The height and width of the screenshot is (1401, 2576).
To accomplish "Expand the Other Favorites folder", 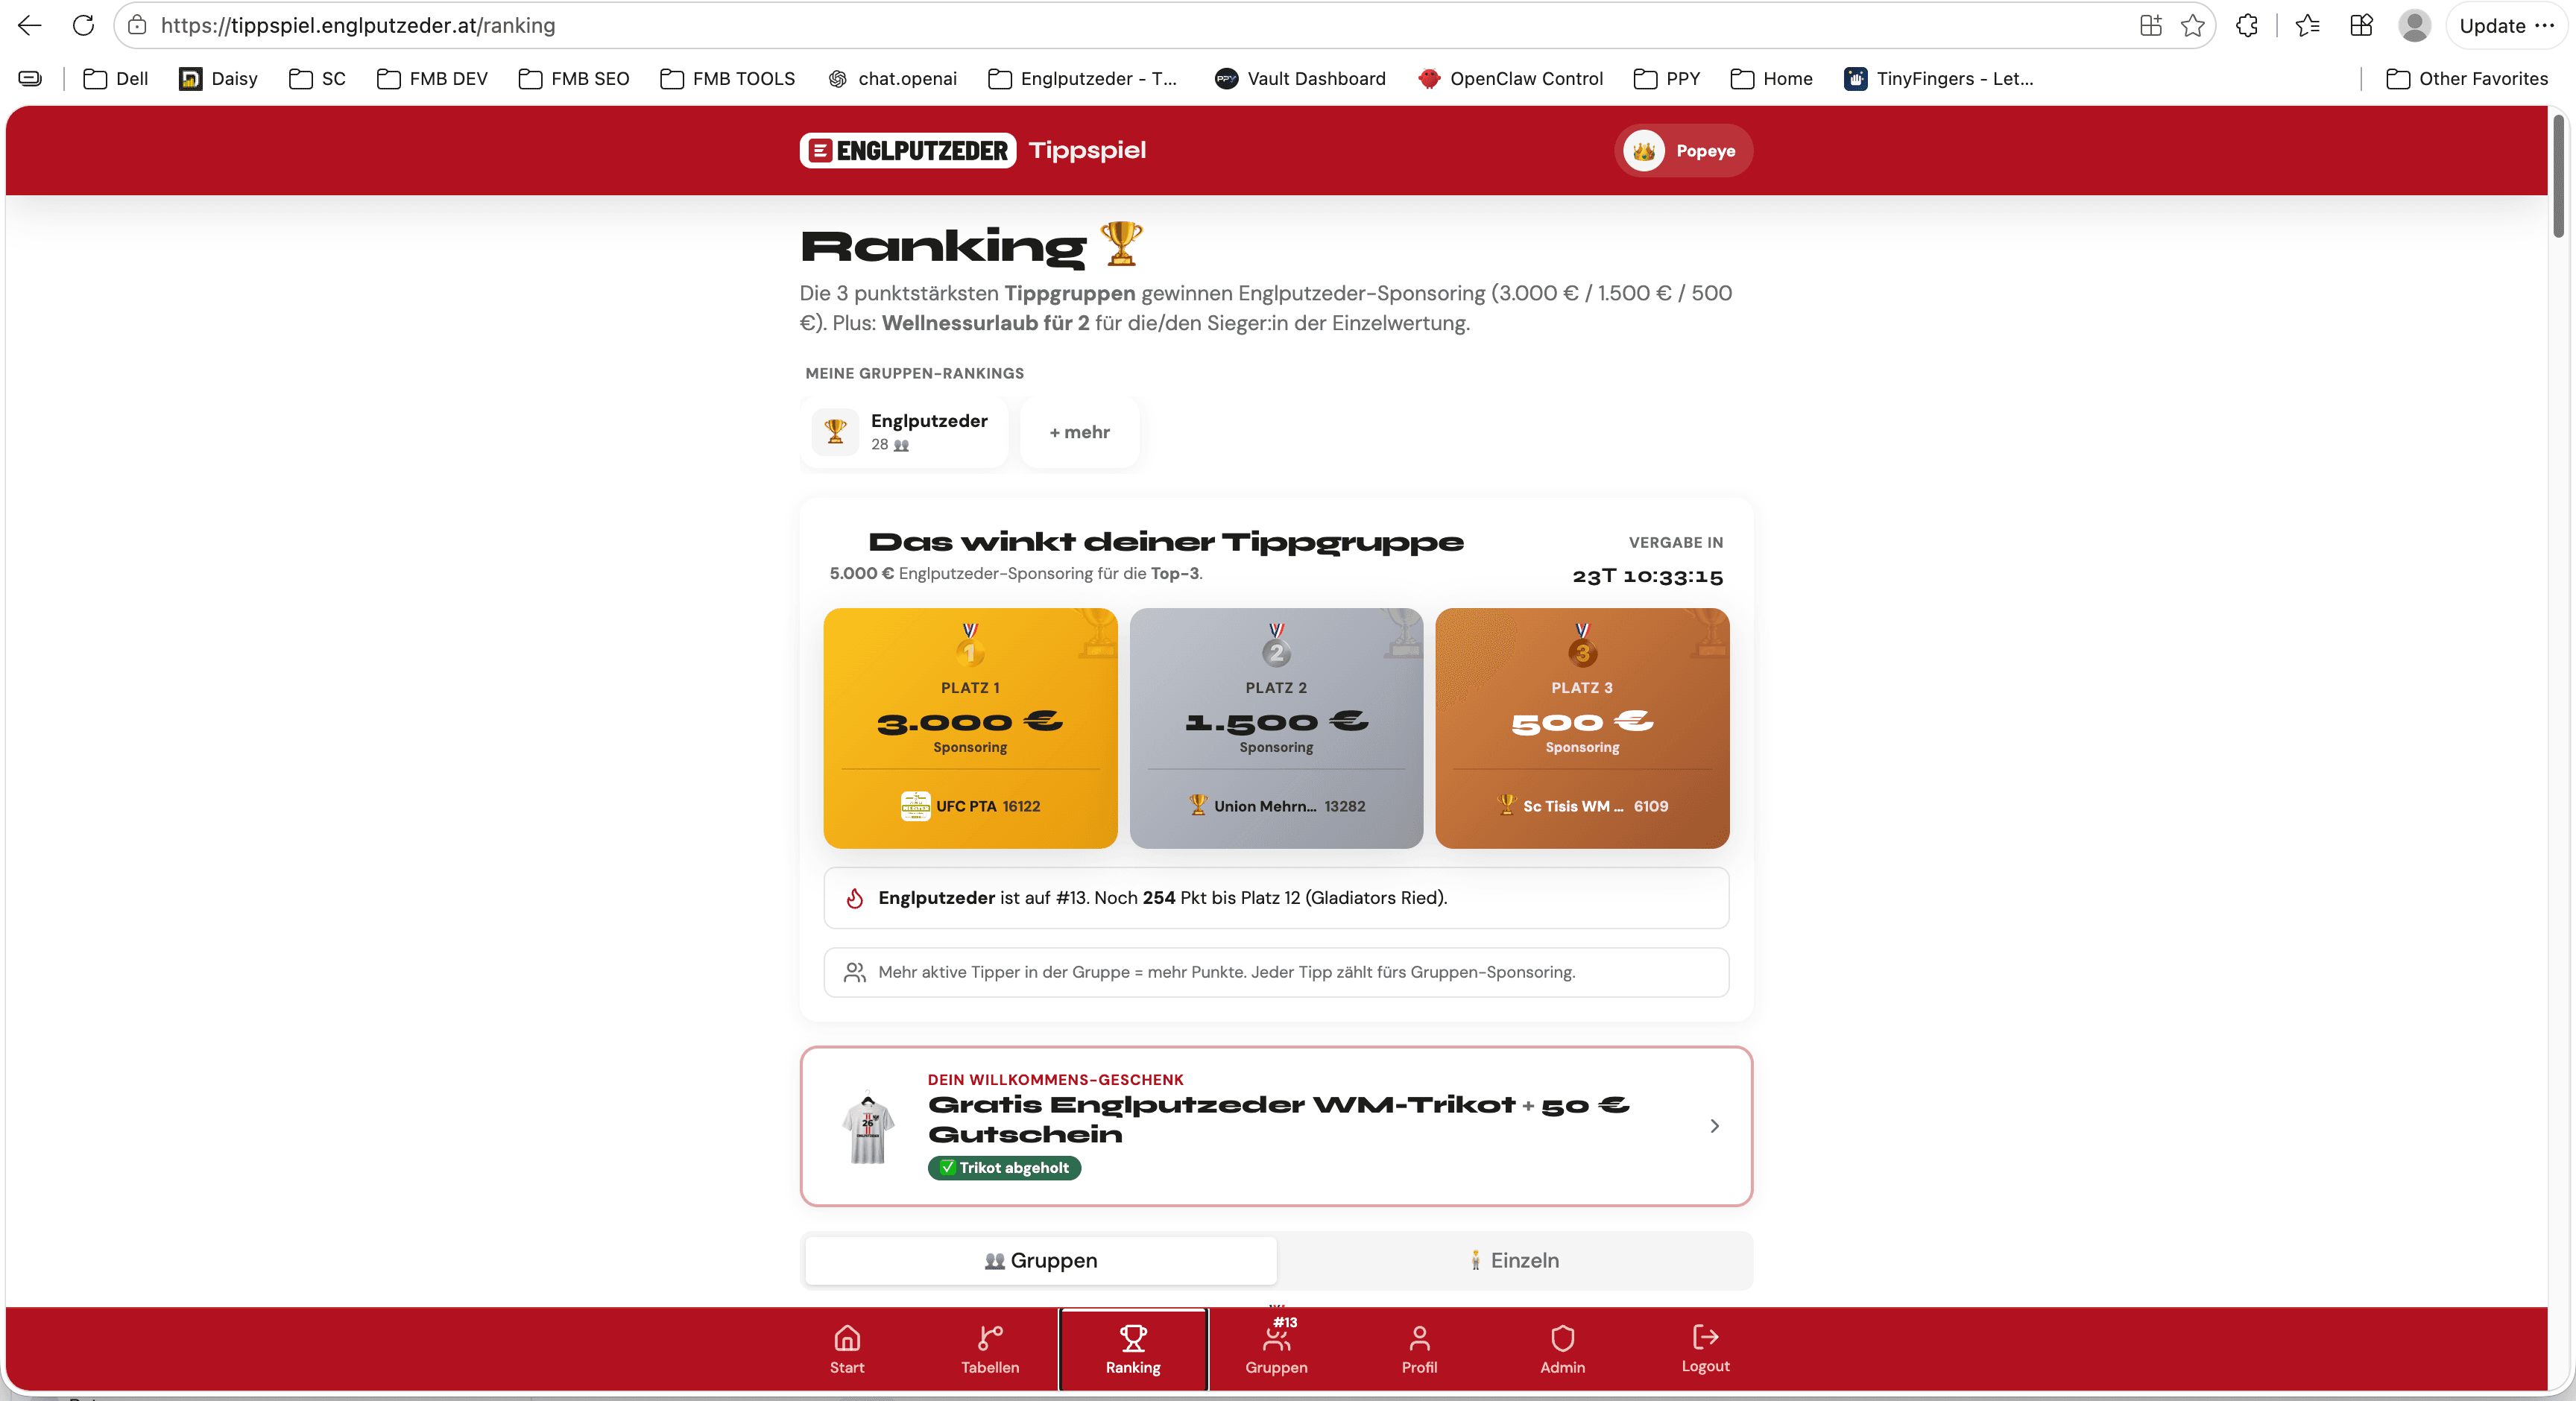I will coord(2466,79).
